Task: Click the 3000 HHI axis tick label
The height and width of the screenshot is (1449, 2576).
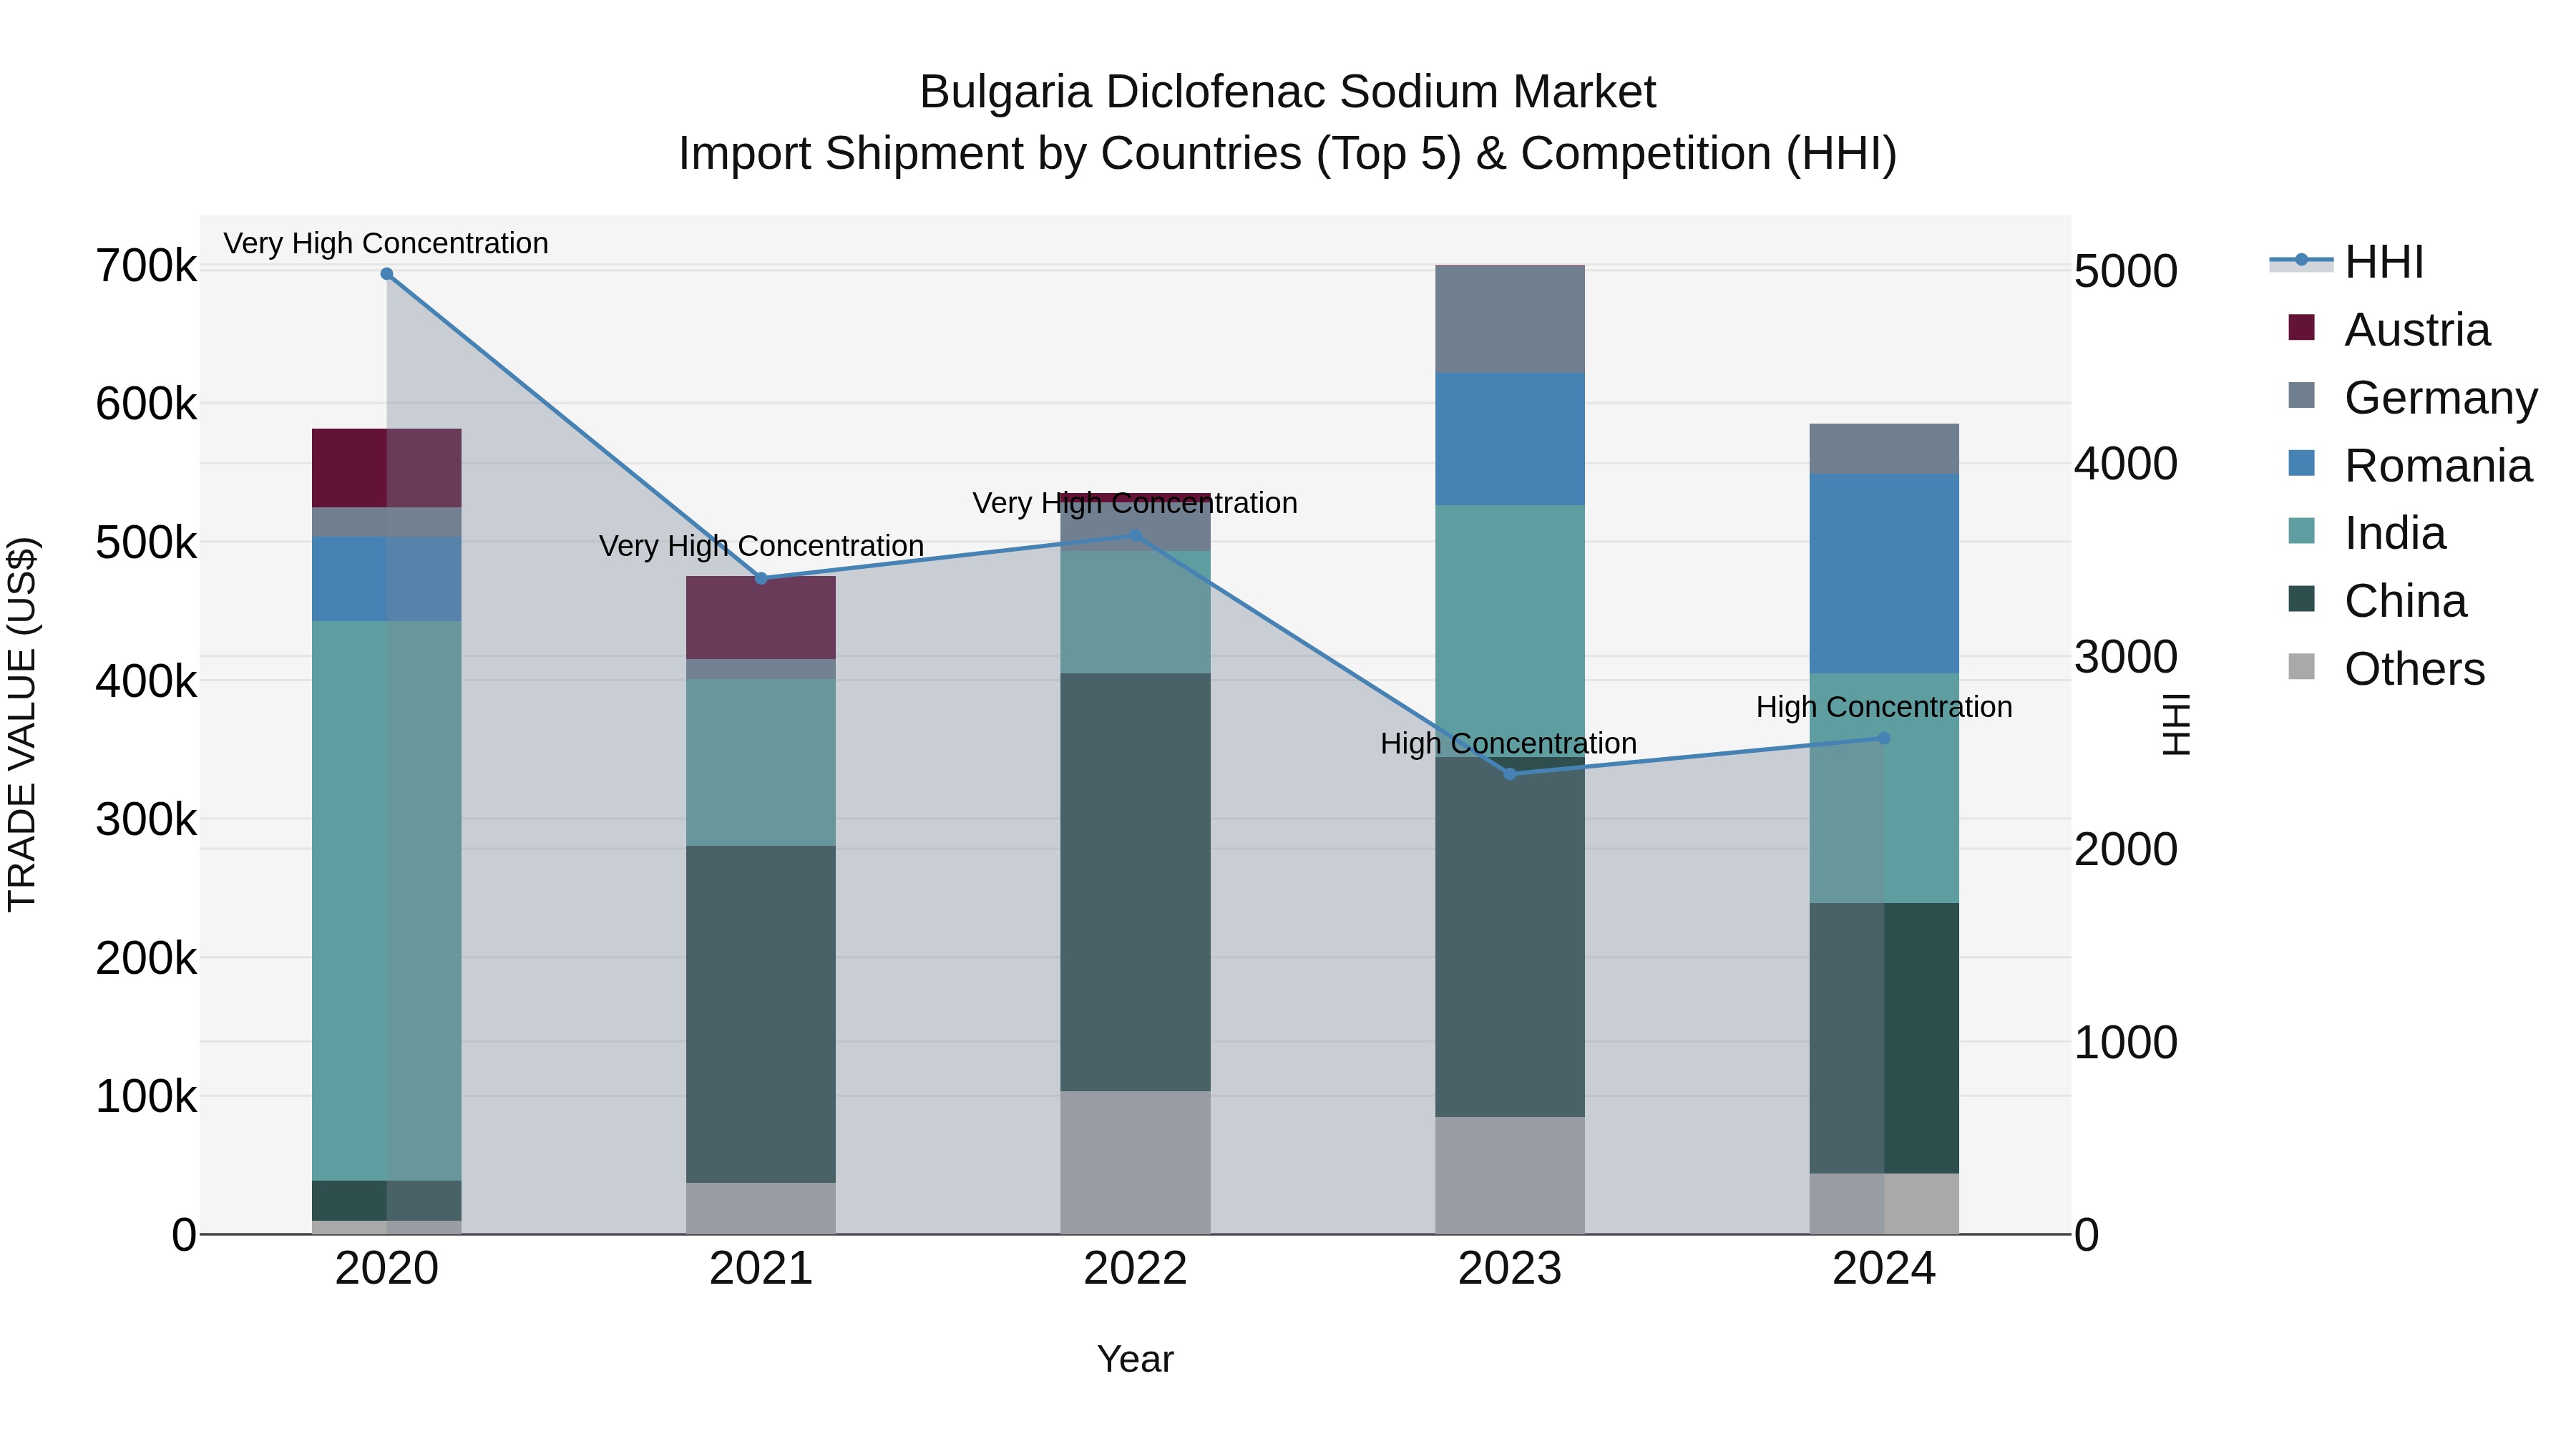Action: 2126,657
